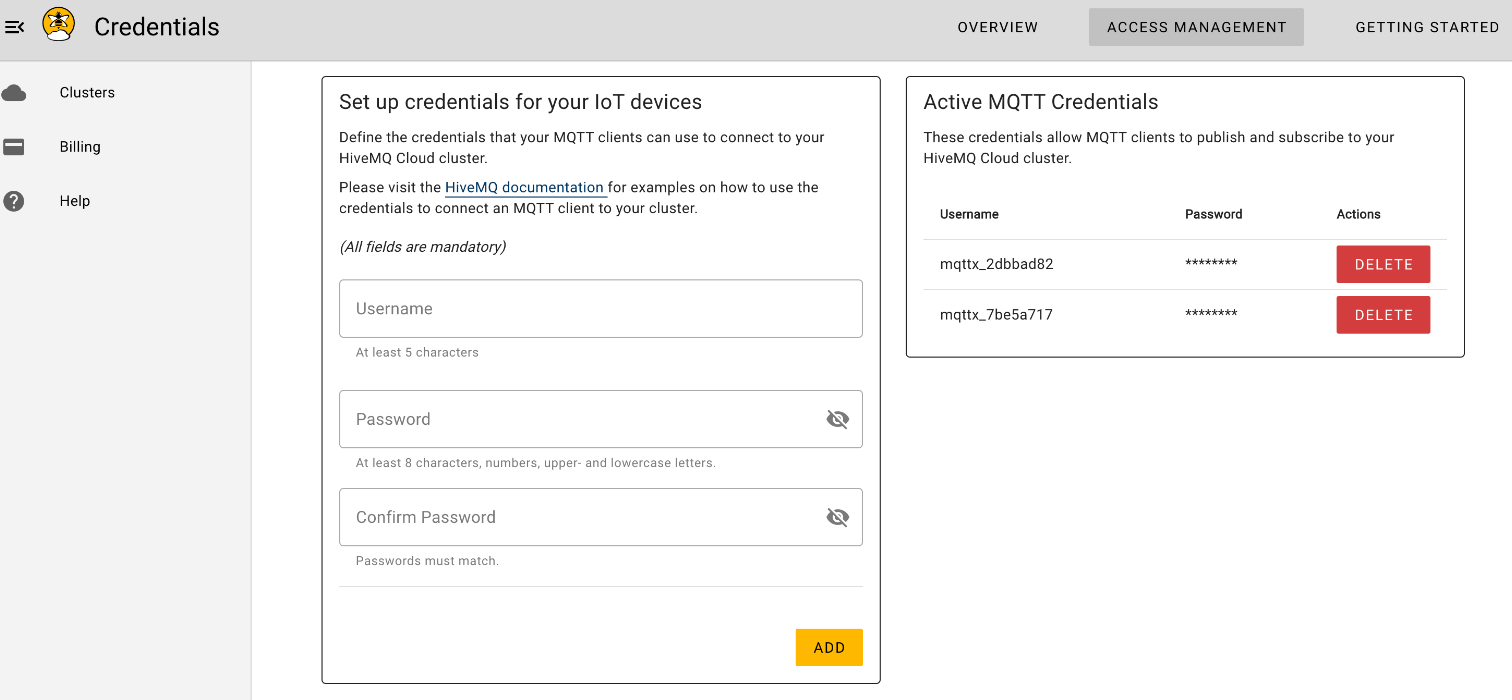
Task: Delete the mqttx_7be5a717 credential
Action: pyautogui.click(x=1383, y=315)
